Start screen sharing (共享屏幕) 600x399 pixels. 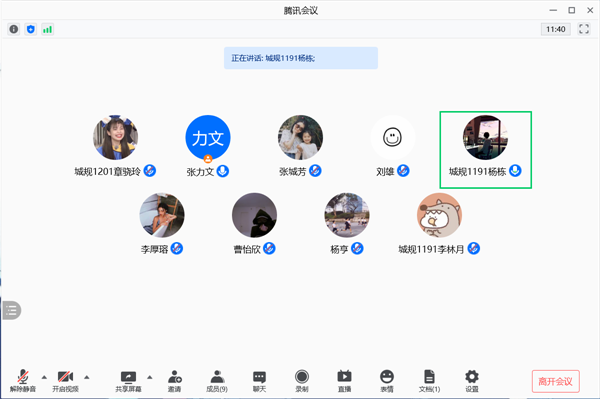tap(128, 381)
